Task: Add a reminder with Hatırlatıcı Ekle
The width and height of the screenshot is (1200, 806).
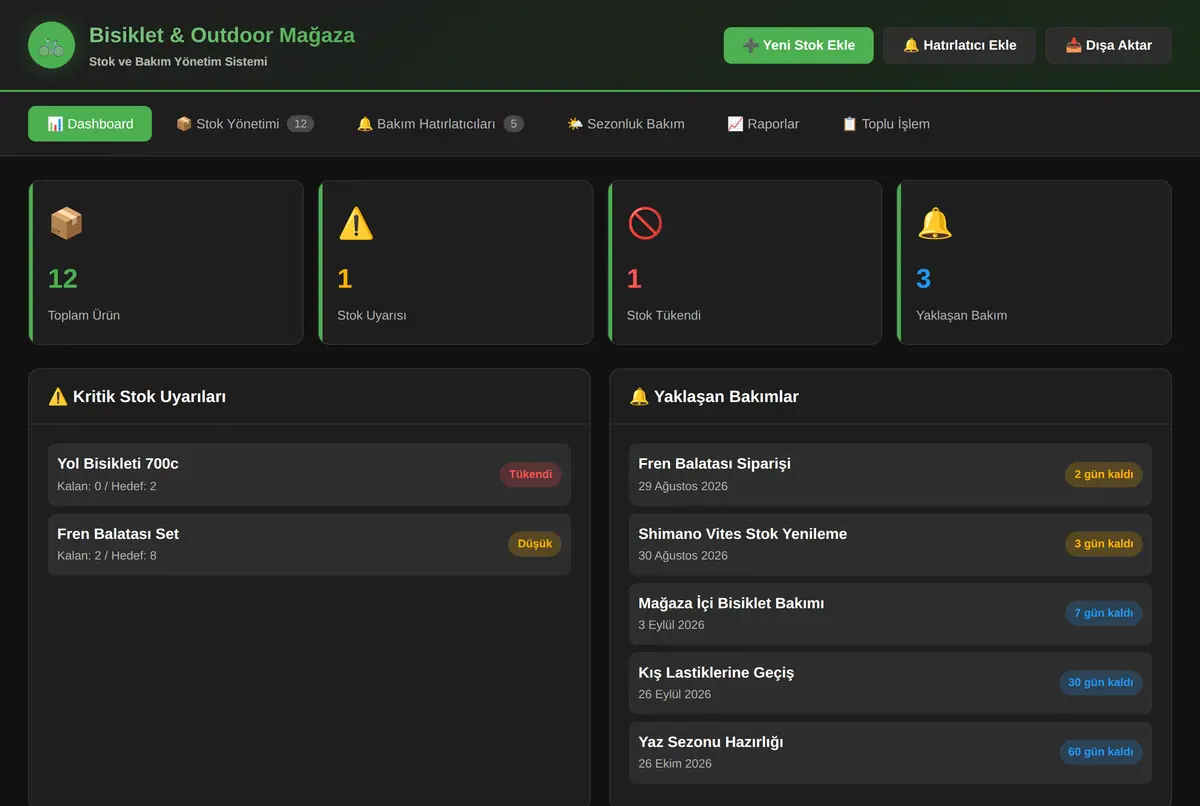Action: [x=959, y=45]
